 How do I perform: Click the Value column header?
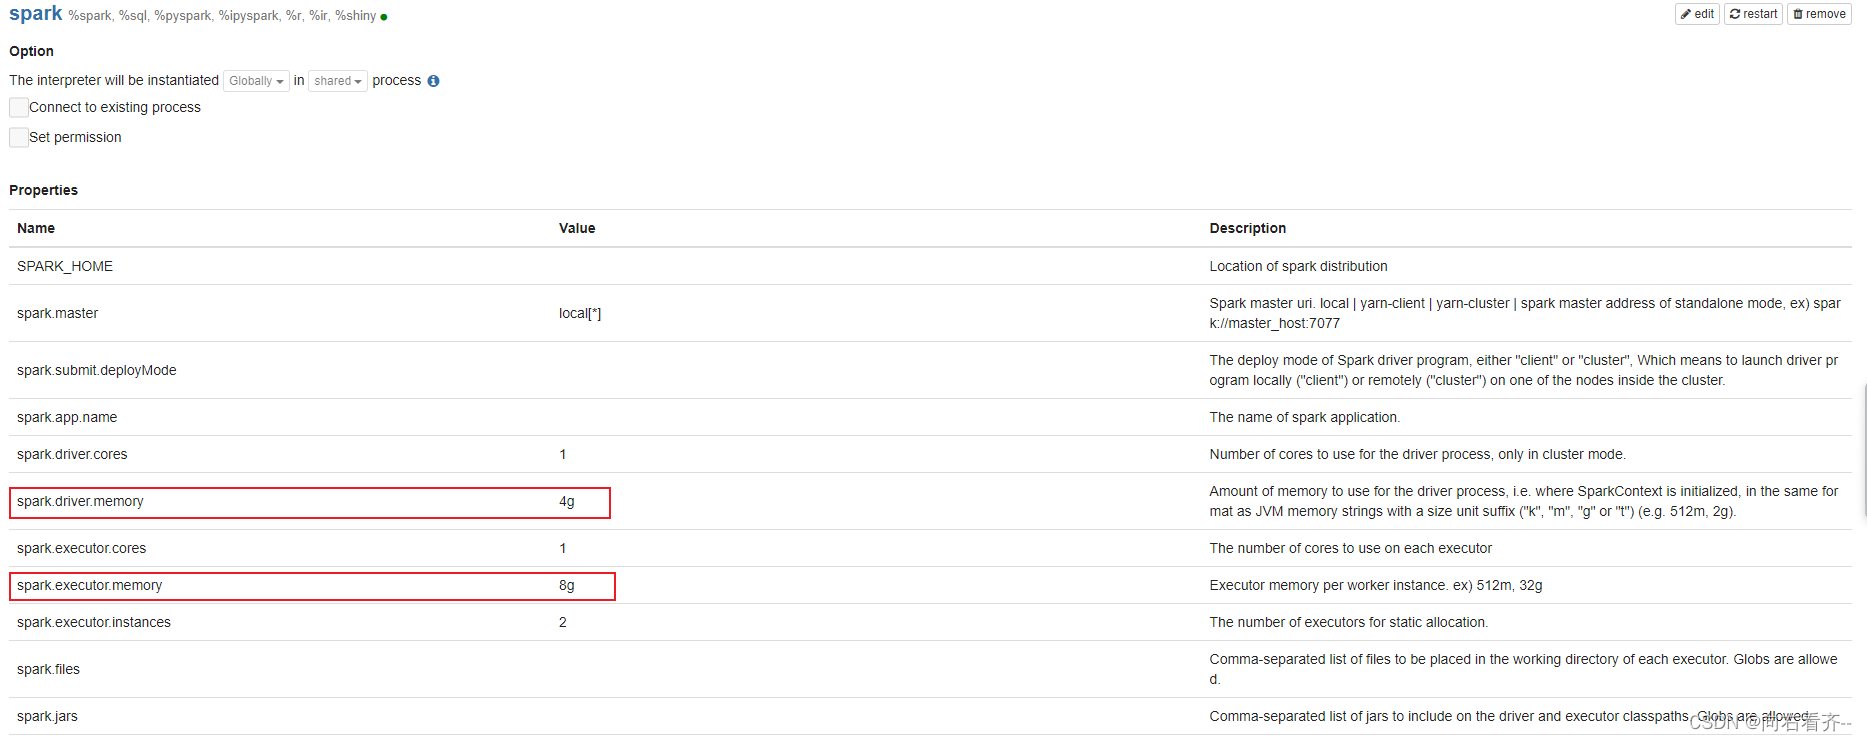click(577, 228)
